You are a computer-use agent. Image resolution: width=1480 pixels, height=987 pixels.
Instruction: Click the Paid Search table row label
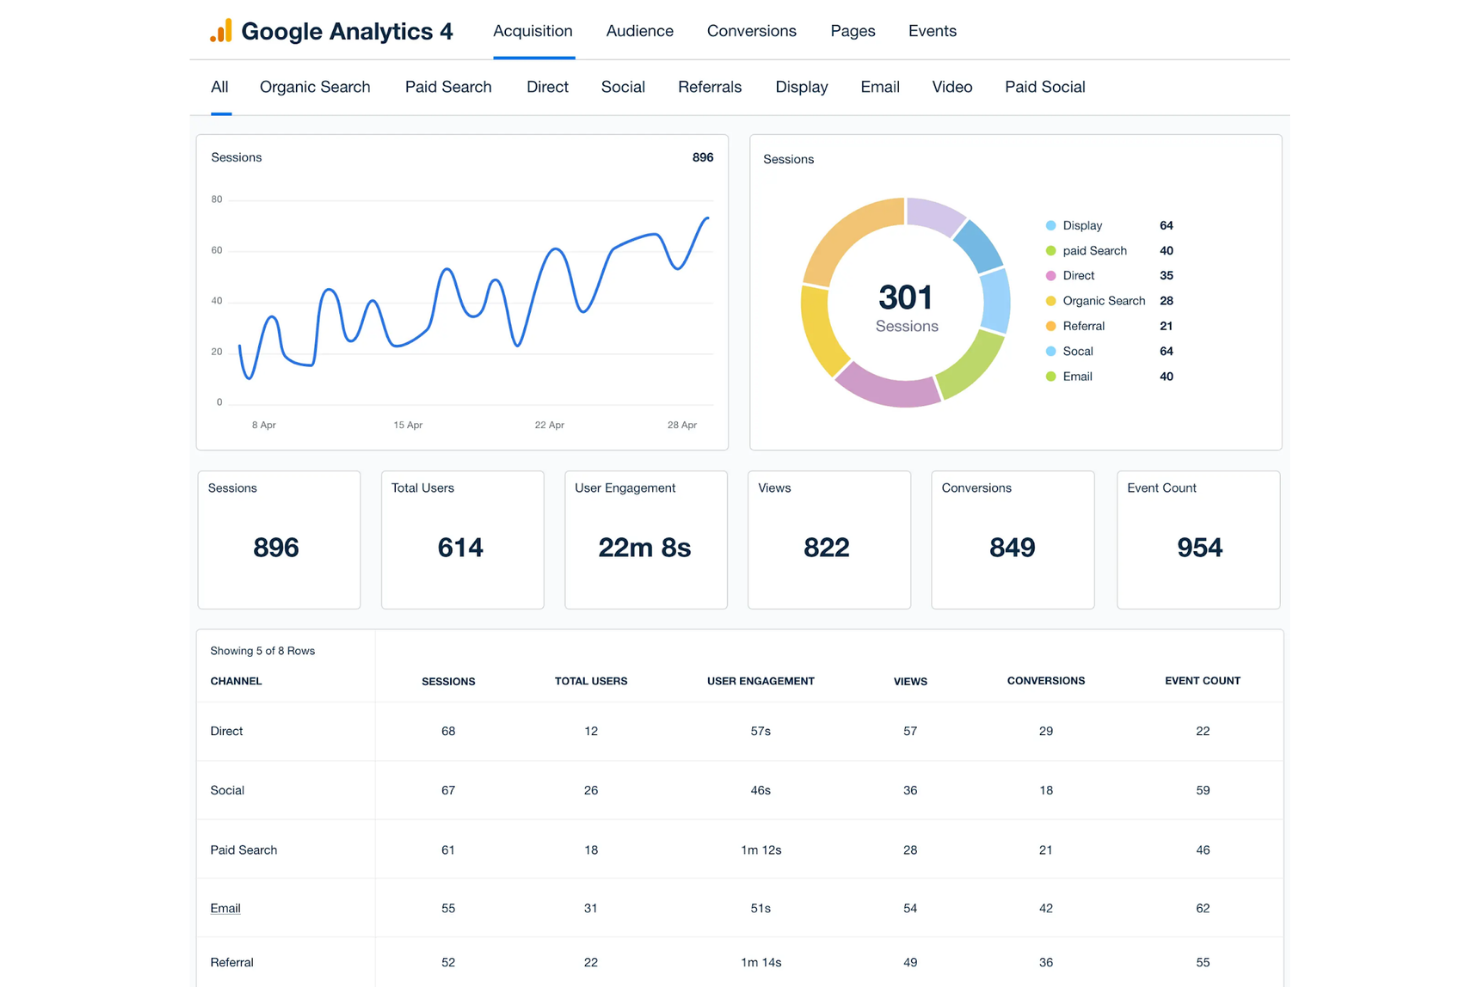(x=244, y=850)
